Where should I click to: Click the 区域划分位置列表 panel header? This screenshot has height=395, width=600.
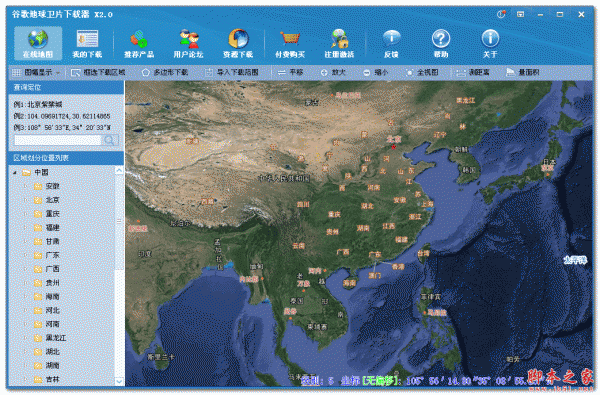coord(66,158)
